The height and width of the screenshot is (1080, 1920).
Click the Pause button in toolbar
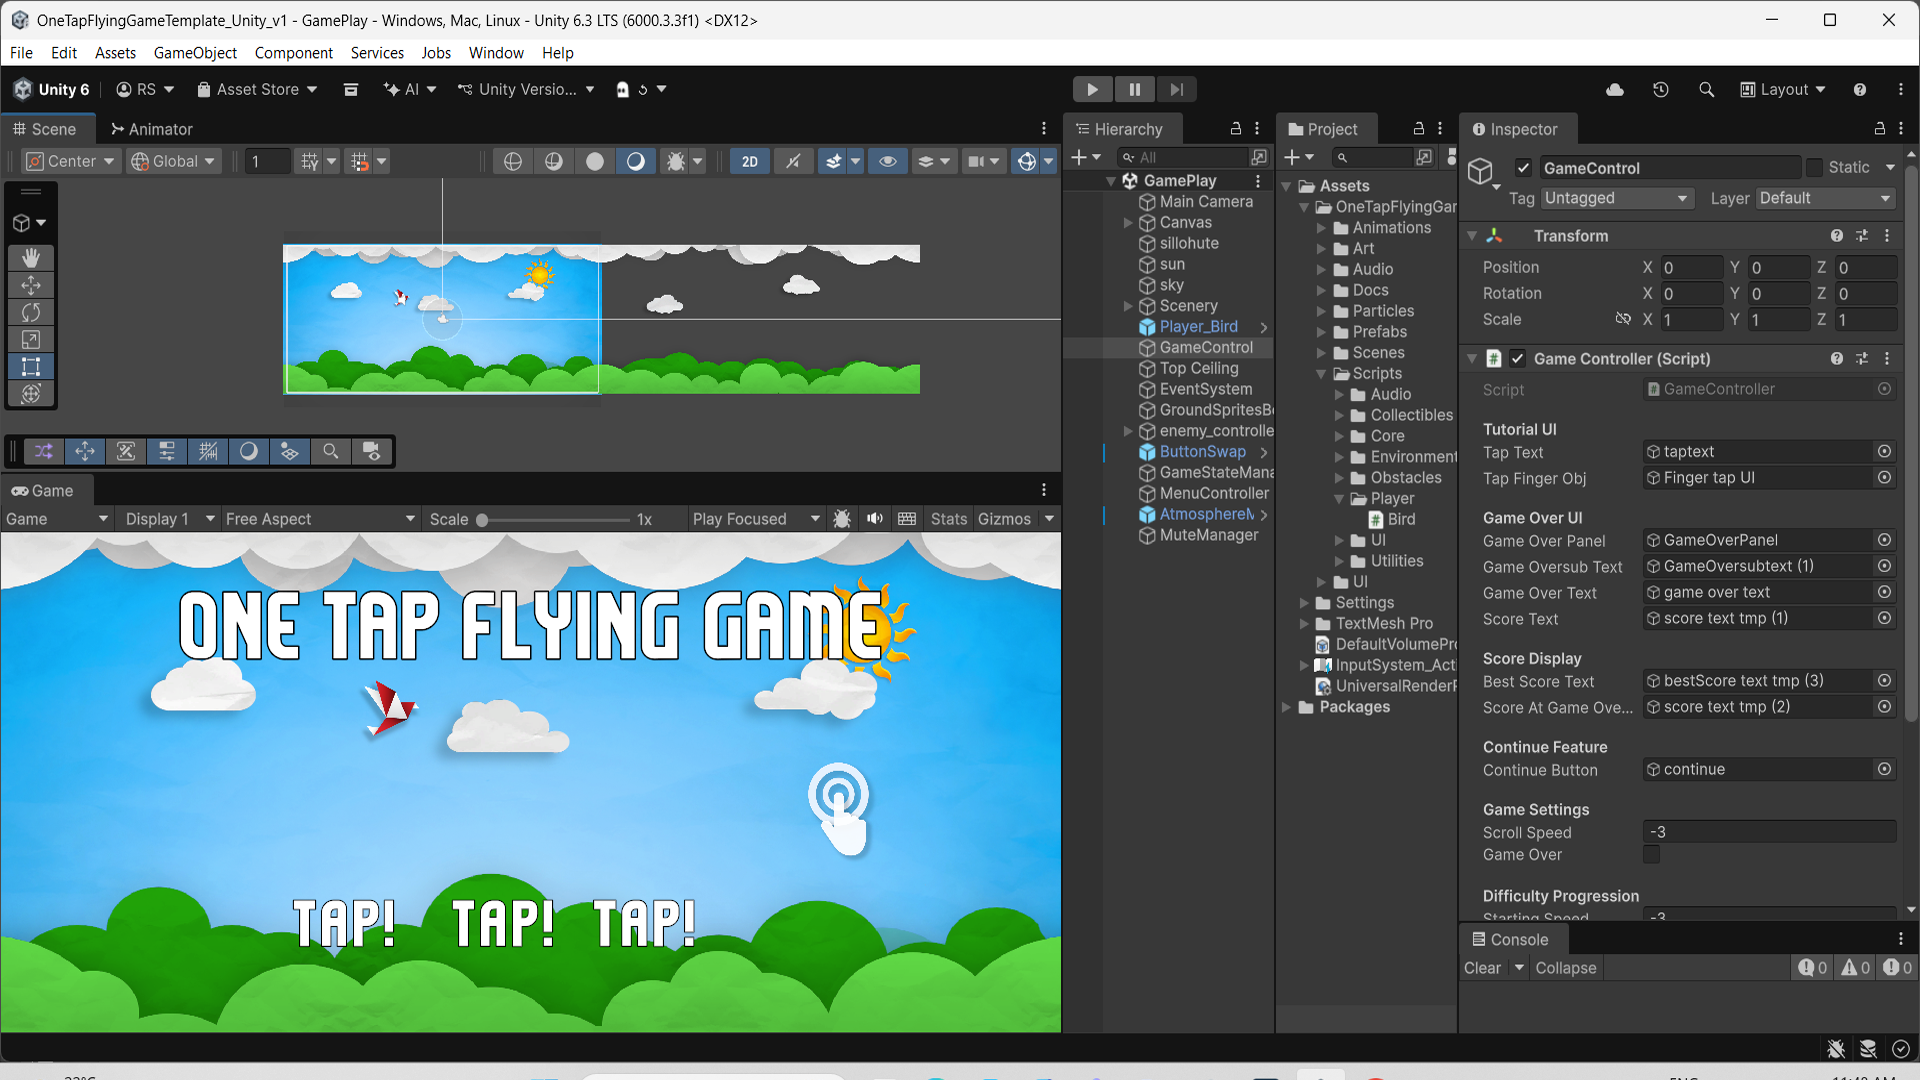[x=1135, y=89]
